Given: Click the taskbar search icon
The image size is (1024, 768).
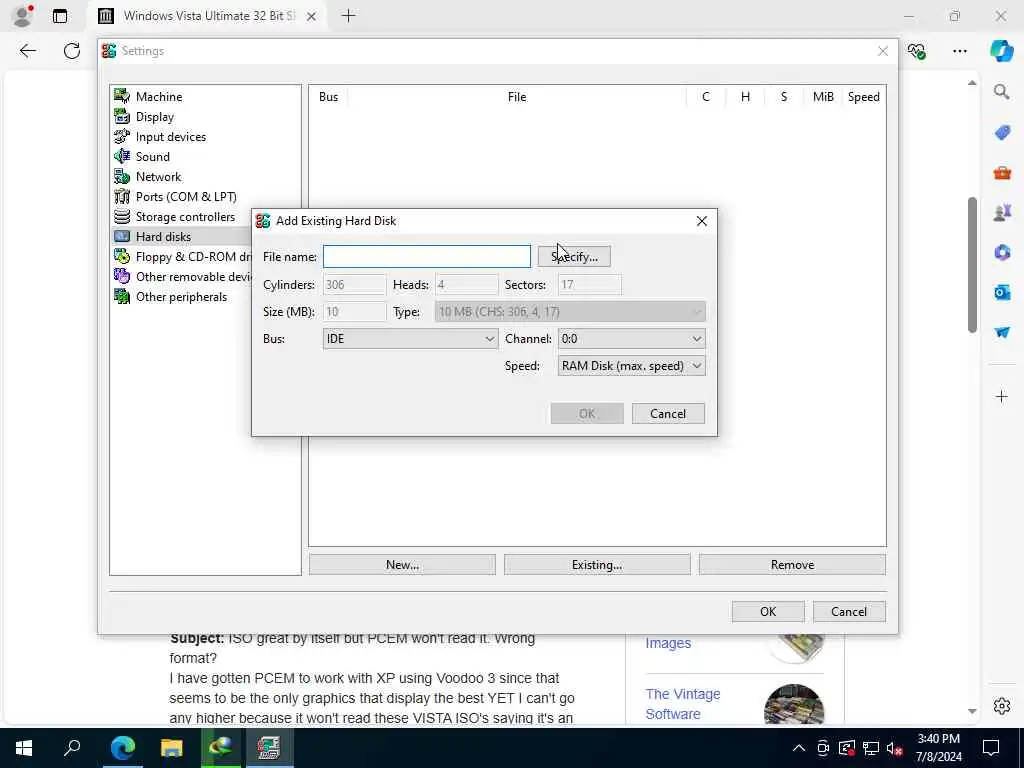Looking at the screenshot, I should (72, 748).
